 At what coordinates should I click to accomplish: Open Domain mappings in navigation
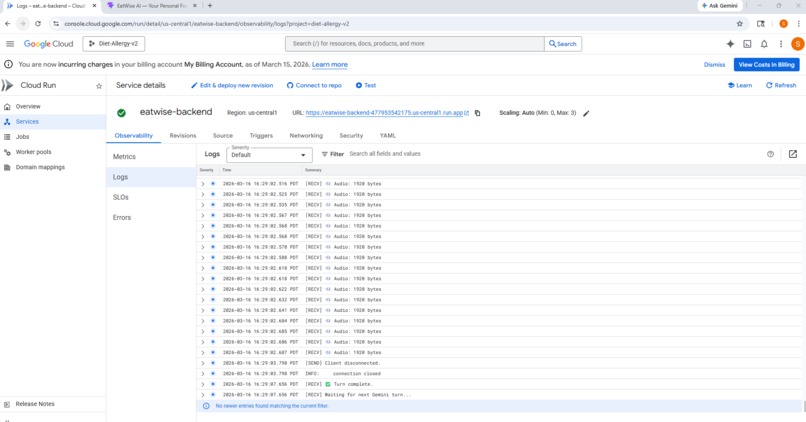(x=40, y=167)
